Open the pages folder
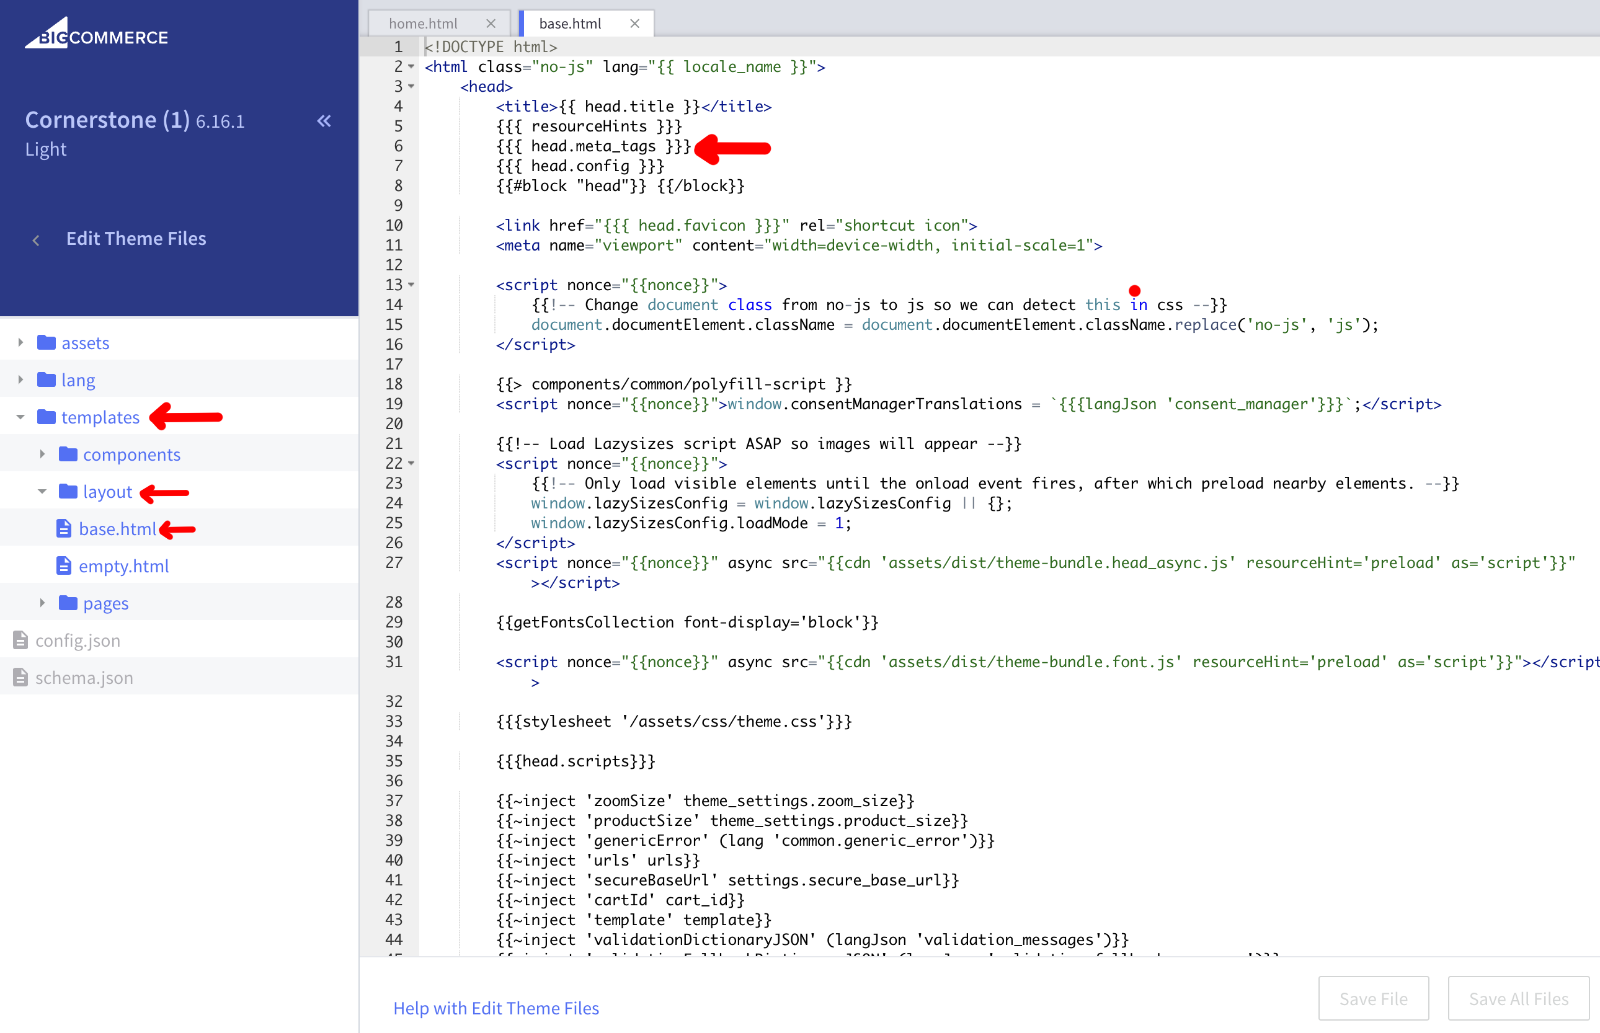The image size is (1600, 1033). [x=106, y=603]
